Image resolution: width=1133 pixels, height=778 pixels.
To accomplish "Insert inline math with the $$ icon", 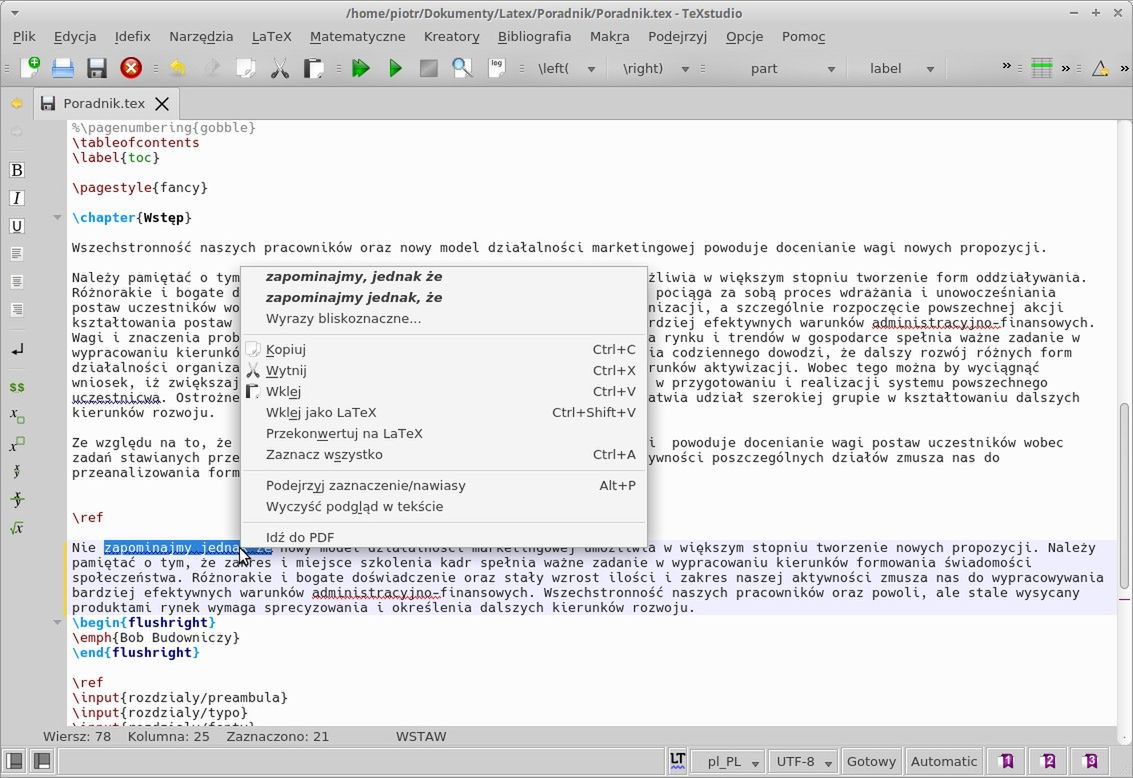I will pyautogui.click(x=16, y=387).
